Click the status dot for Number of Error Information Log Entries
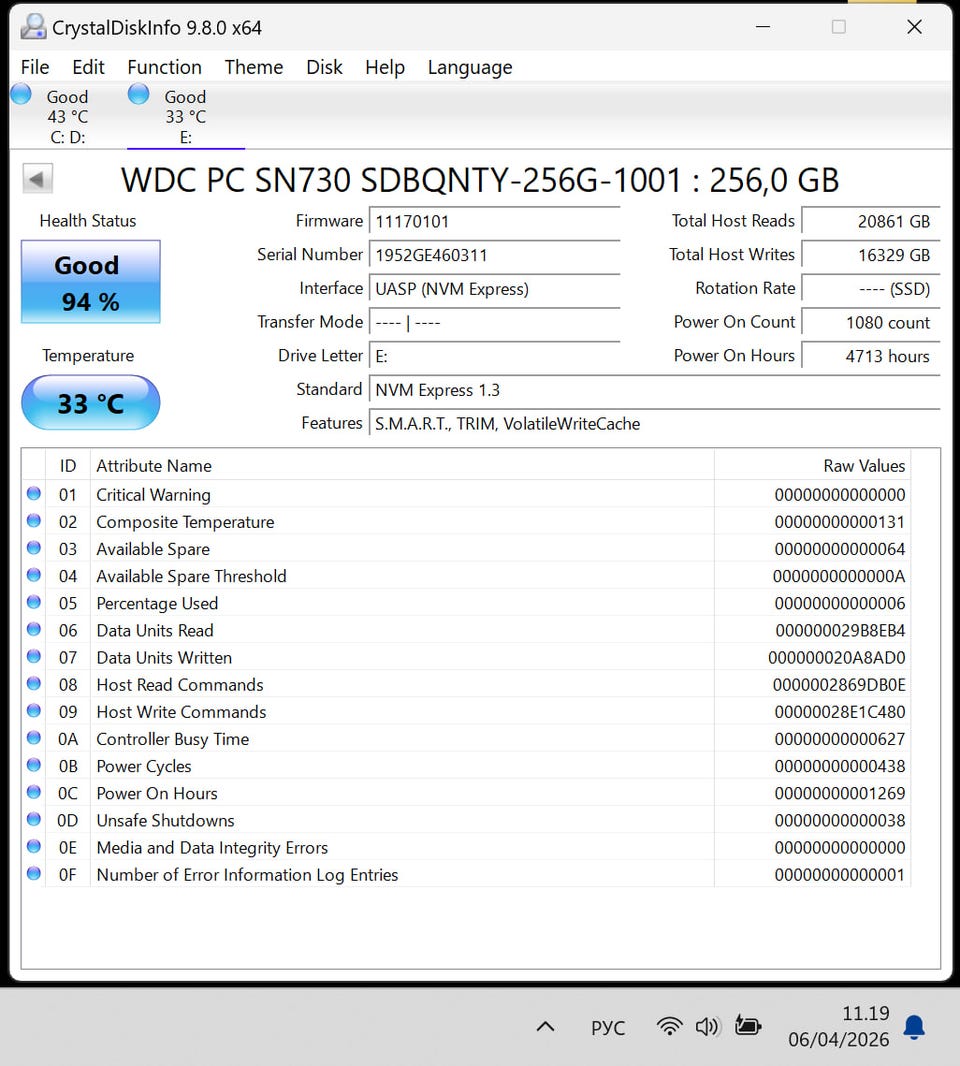960x1066 pixels. coord(33,874)
